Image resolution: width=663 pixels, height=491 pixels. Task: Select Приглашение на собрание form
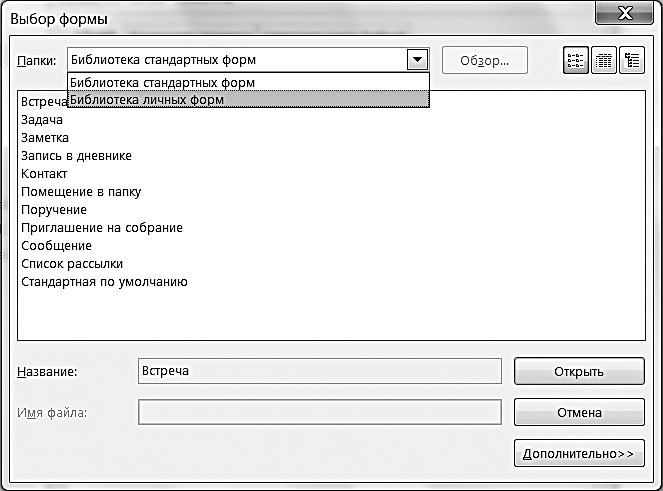point(102,228)
